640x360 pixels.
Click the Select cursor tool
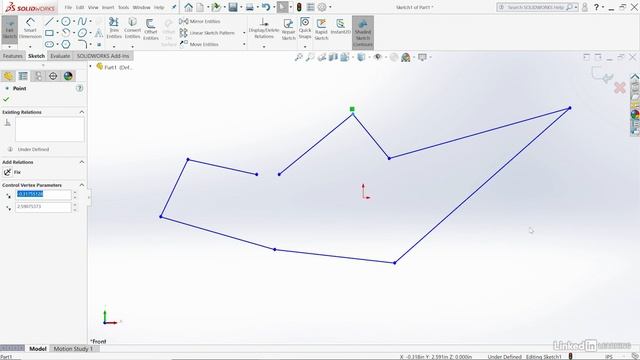pos(282,7)
